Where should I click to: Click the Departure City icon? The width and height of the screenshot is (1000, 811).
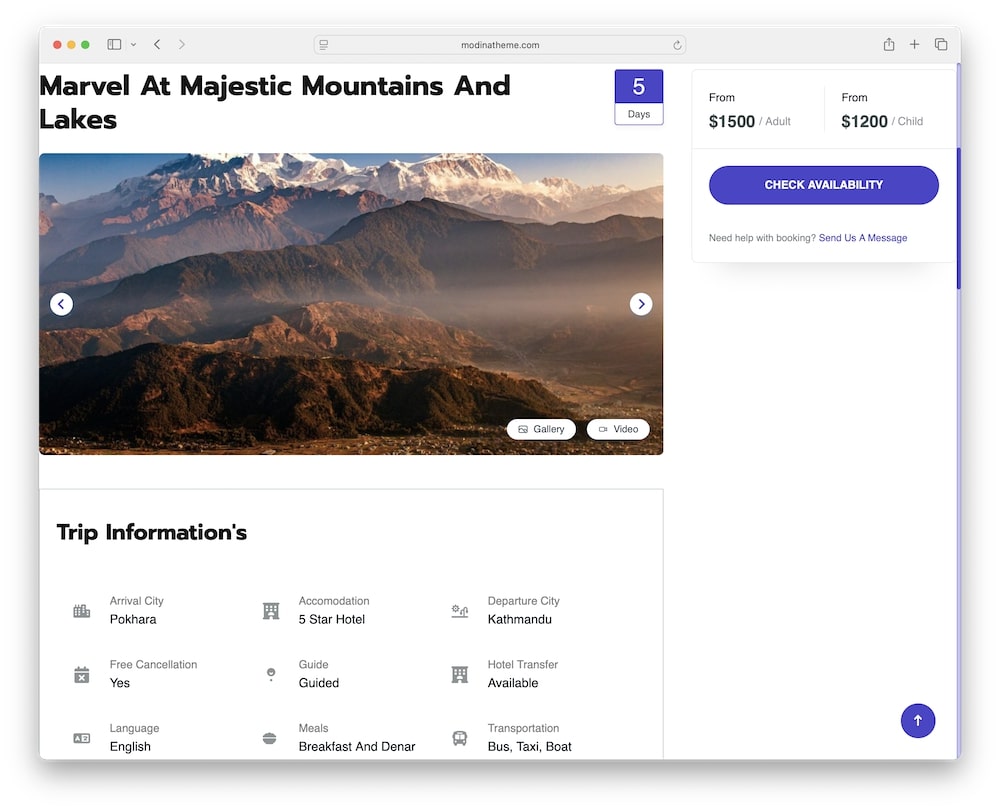point(460,611)
